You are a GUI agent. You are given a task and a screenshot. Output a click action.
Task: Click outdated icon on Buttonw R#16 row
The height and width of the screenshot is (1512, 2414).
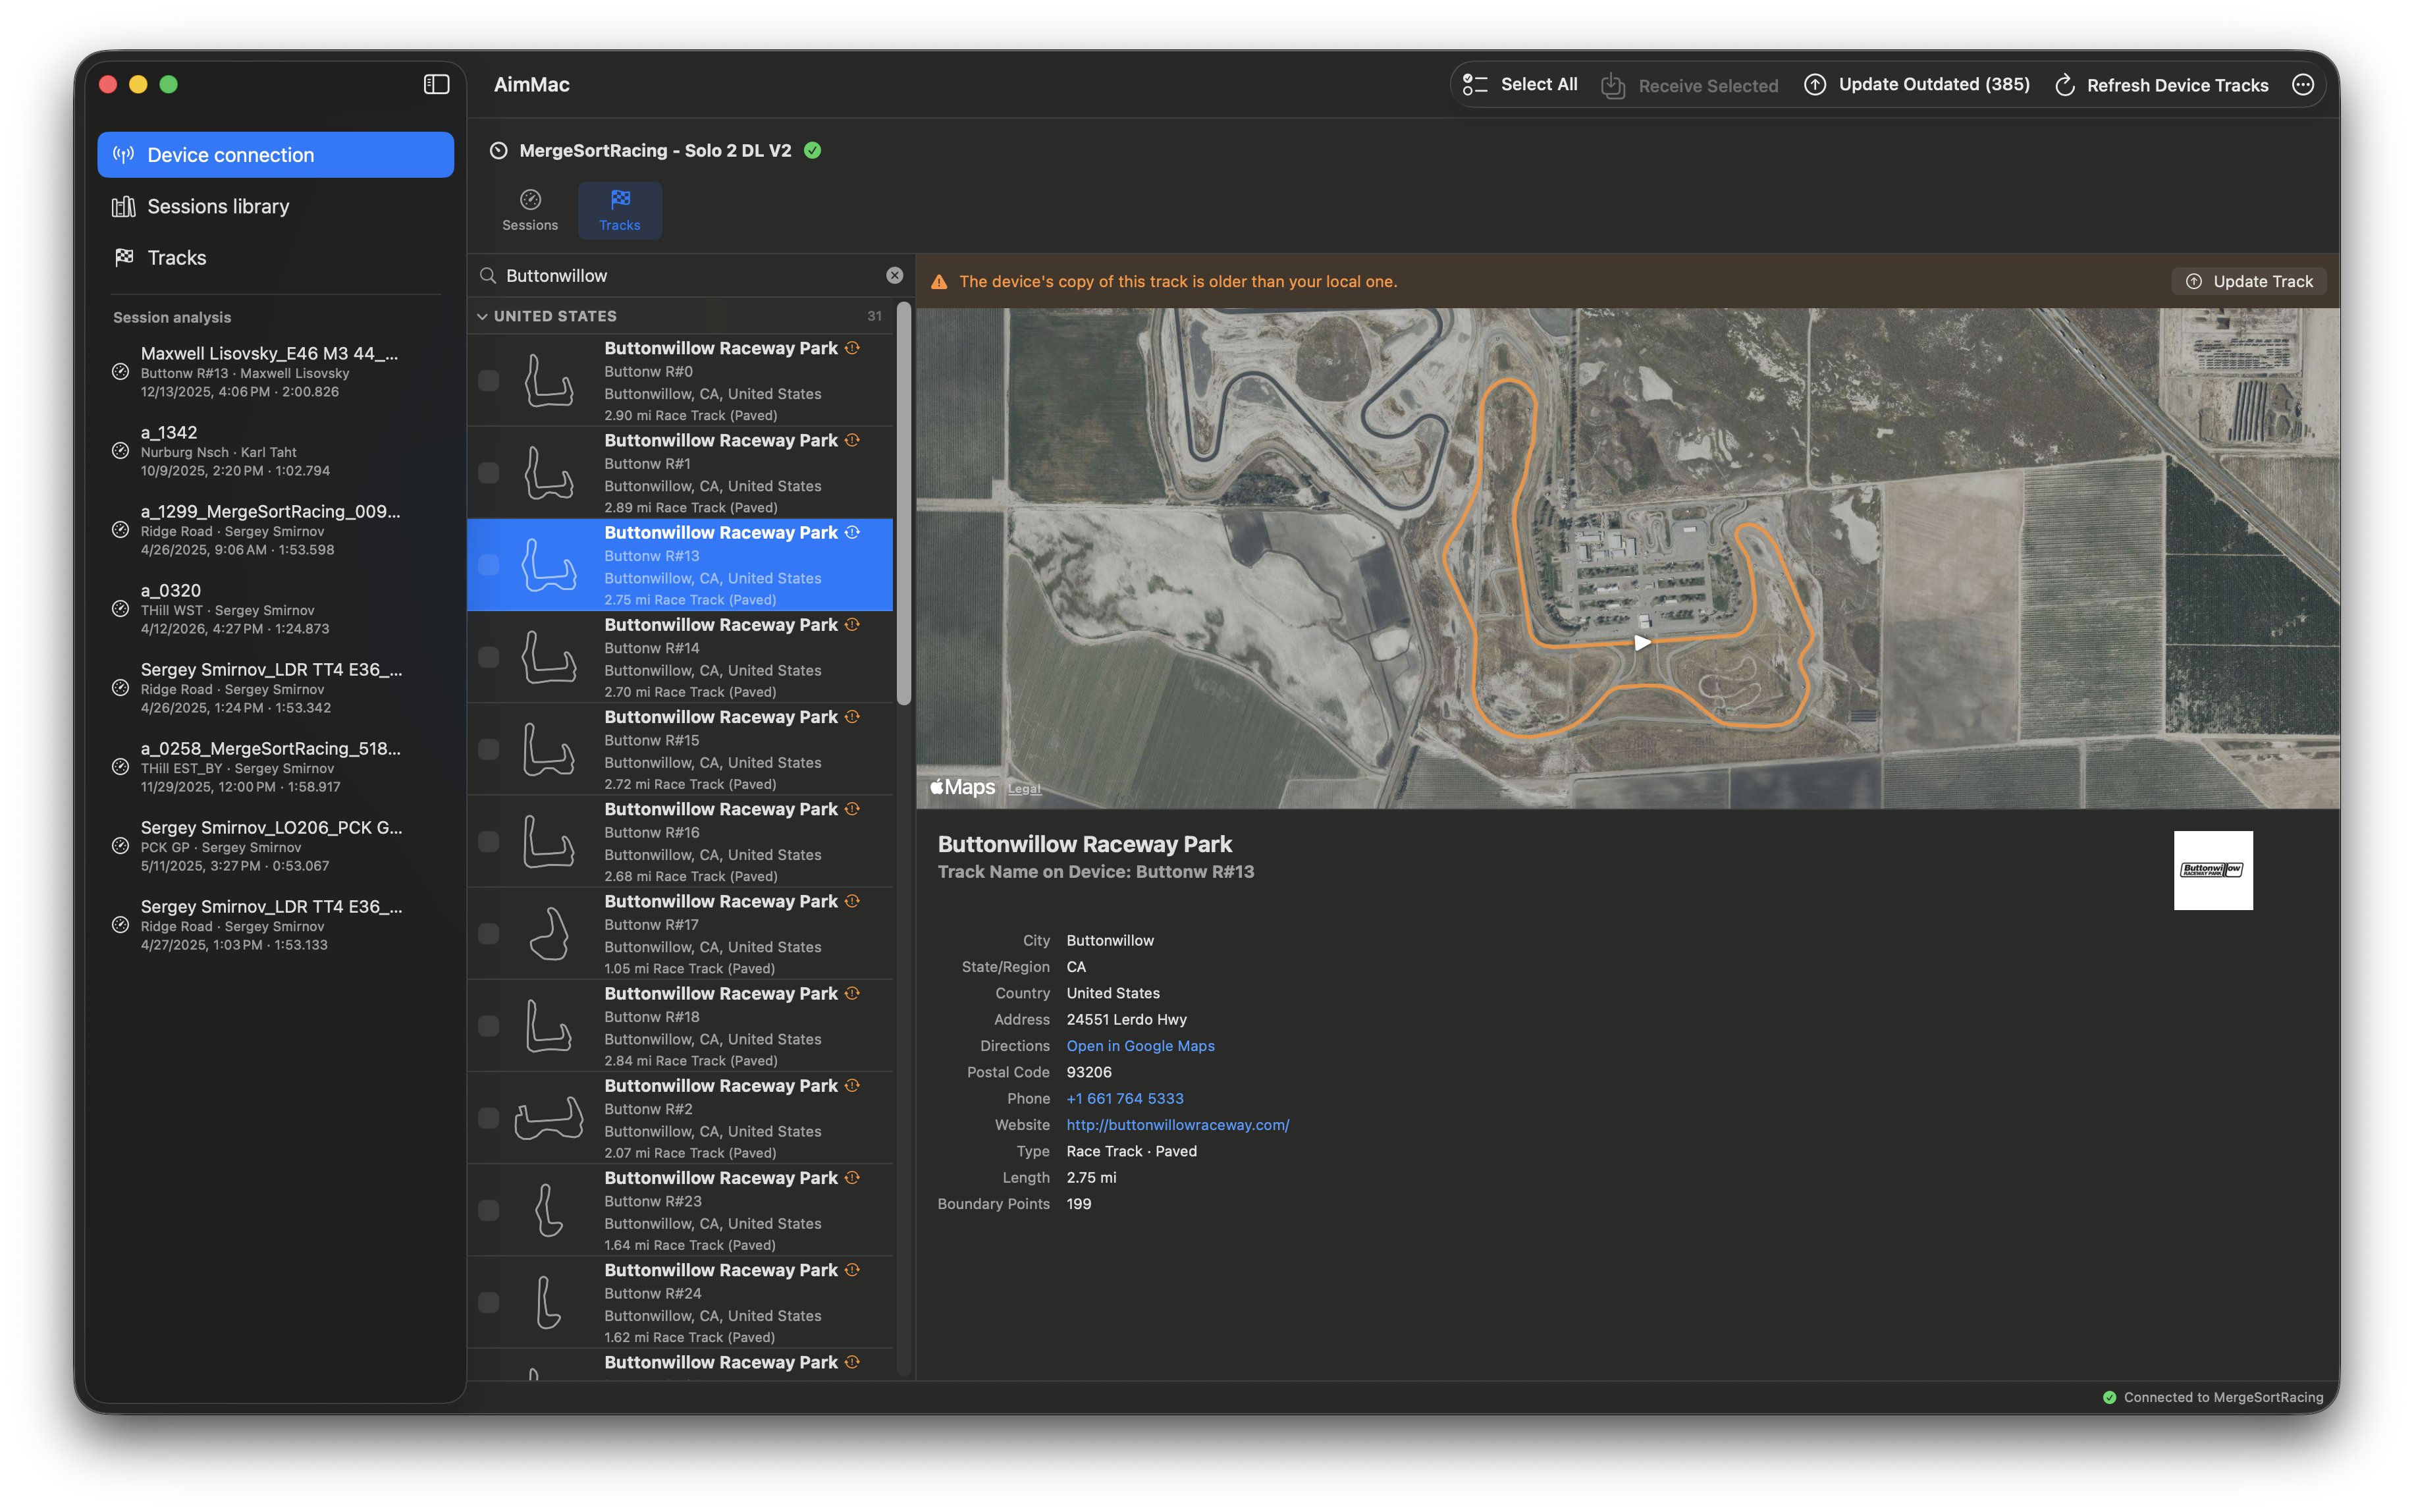point(852,808)
